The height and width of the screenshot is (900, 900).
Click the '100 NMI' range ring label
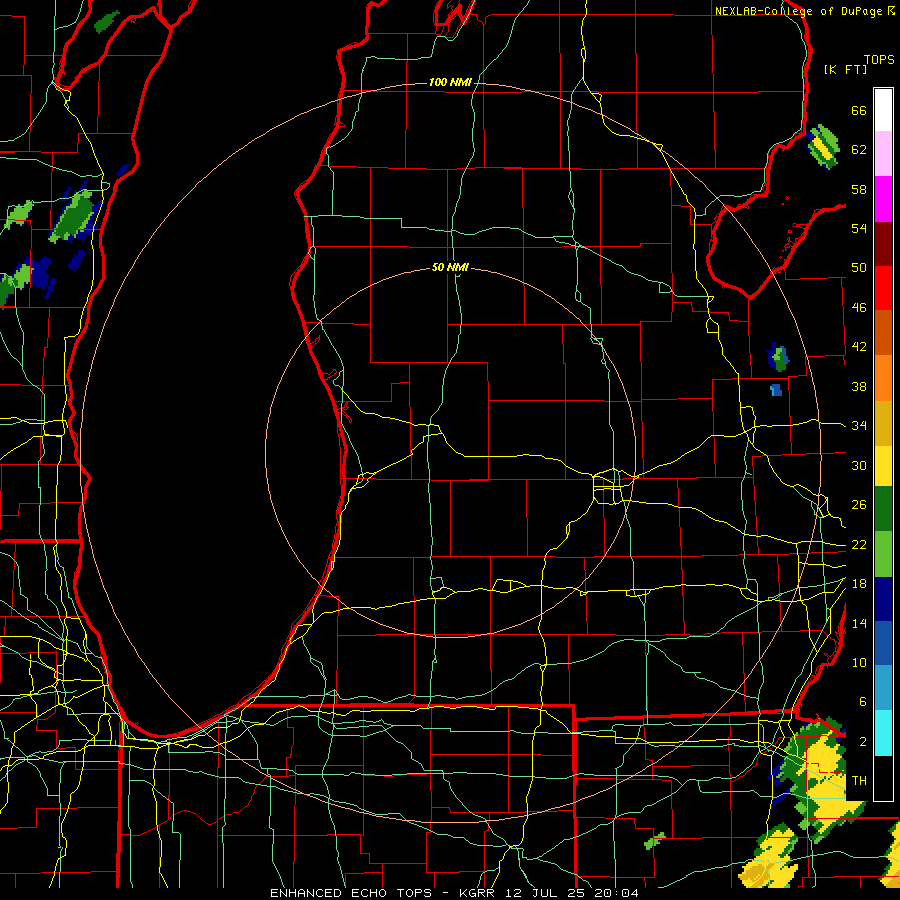[450, 83]
